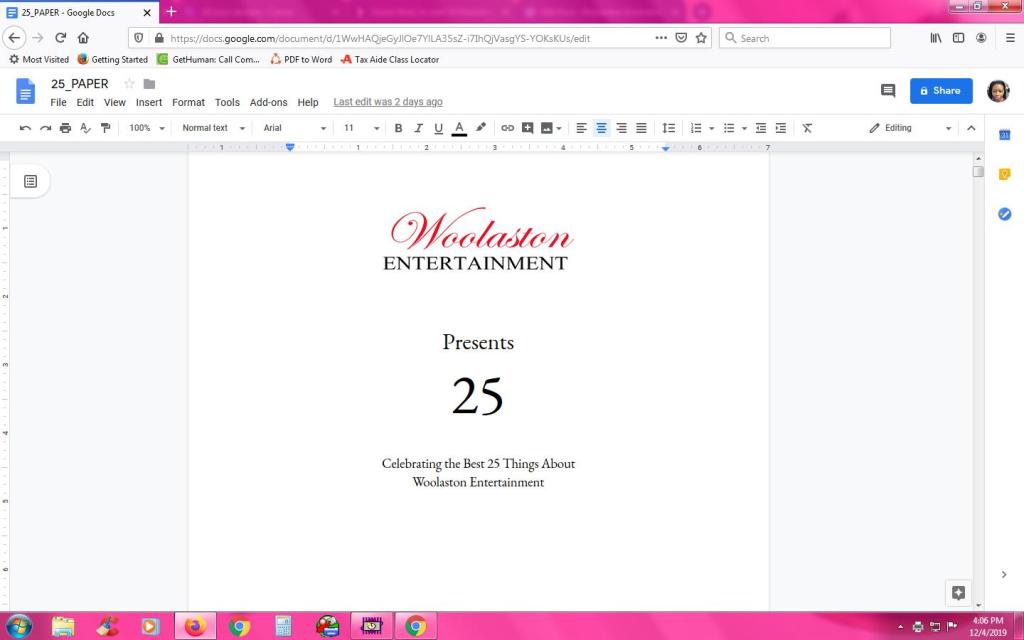Star the 25_PAPER document
The image size is (1024, 640).
(129, 84)
